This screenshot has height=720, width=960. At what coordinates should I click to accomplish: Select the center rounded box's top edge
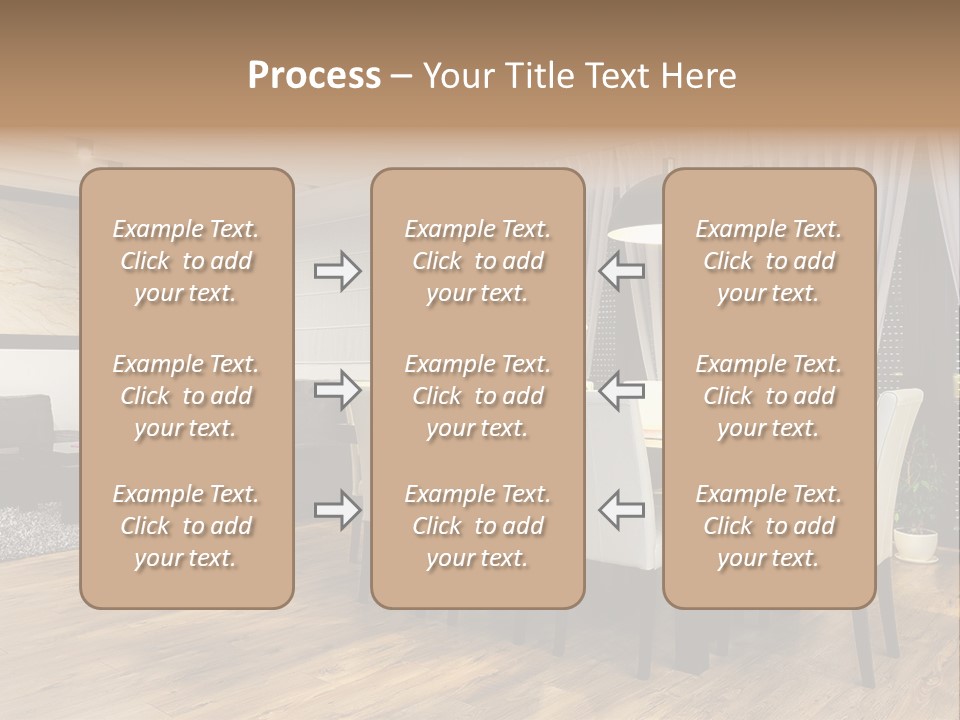coord(477,169)
